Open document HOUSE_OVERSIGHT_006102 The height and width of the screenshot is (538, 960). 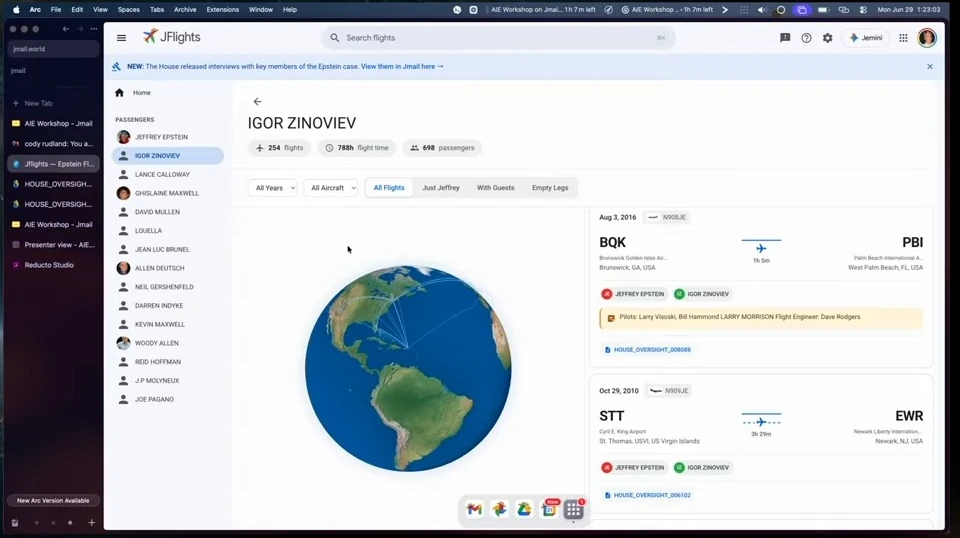[x=647, y=495]
